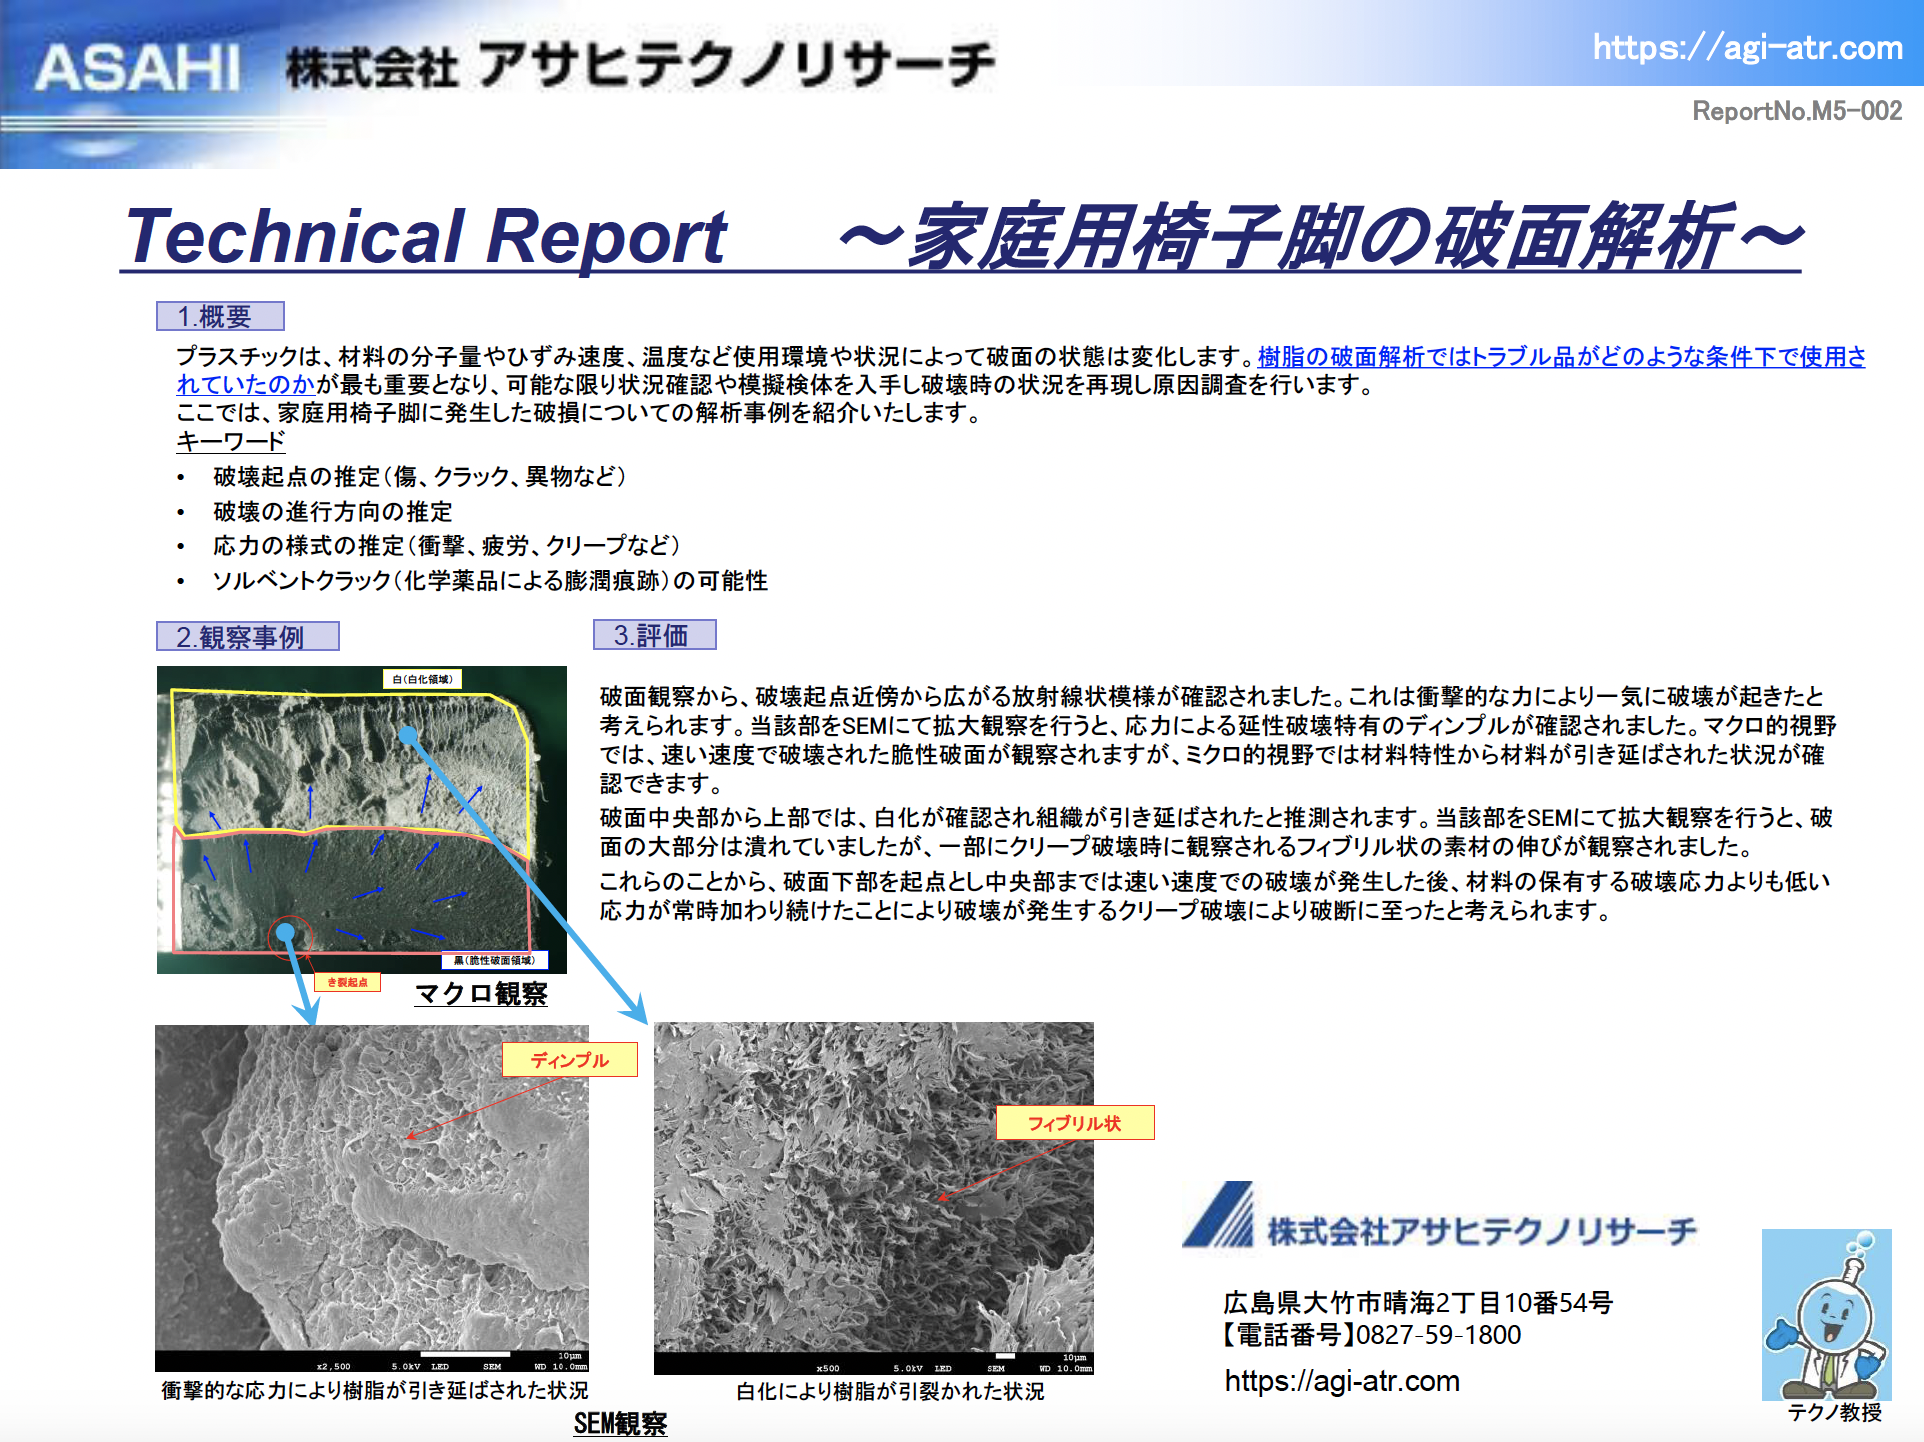Click the 破壊の進行方向の推定 bullet item

332,512
